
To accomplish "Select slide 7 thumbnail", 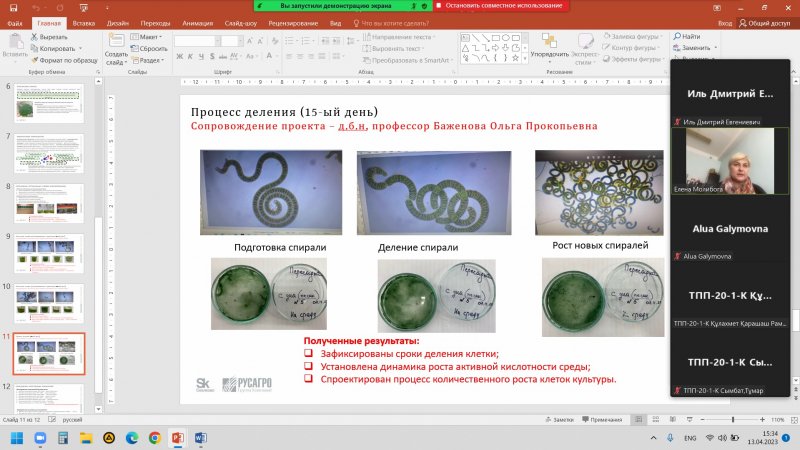I will point(48,153).
